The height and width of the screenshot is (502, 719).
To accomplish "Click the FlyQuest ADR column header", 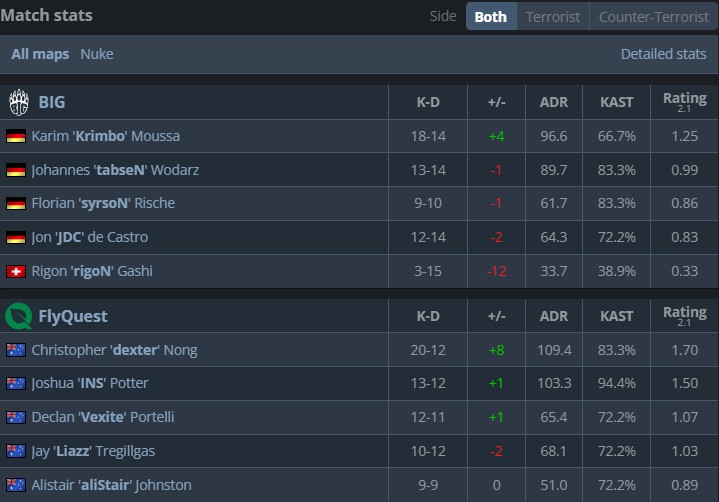I will (x=553, y=316).
